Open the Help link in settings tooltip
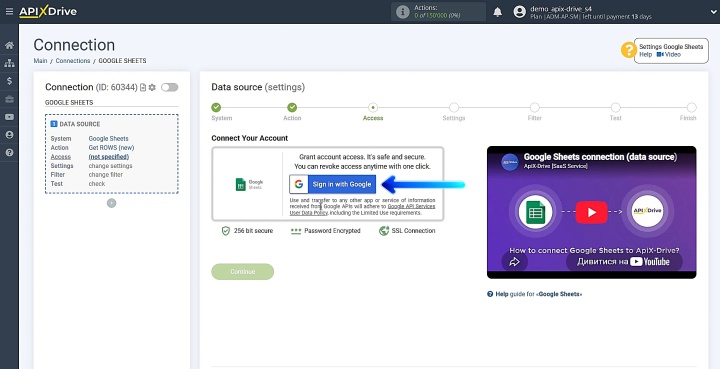Image resolution: width=720 pixels, height=369 pixels. click(x=645, y=54)
